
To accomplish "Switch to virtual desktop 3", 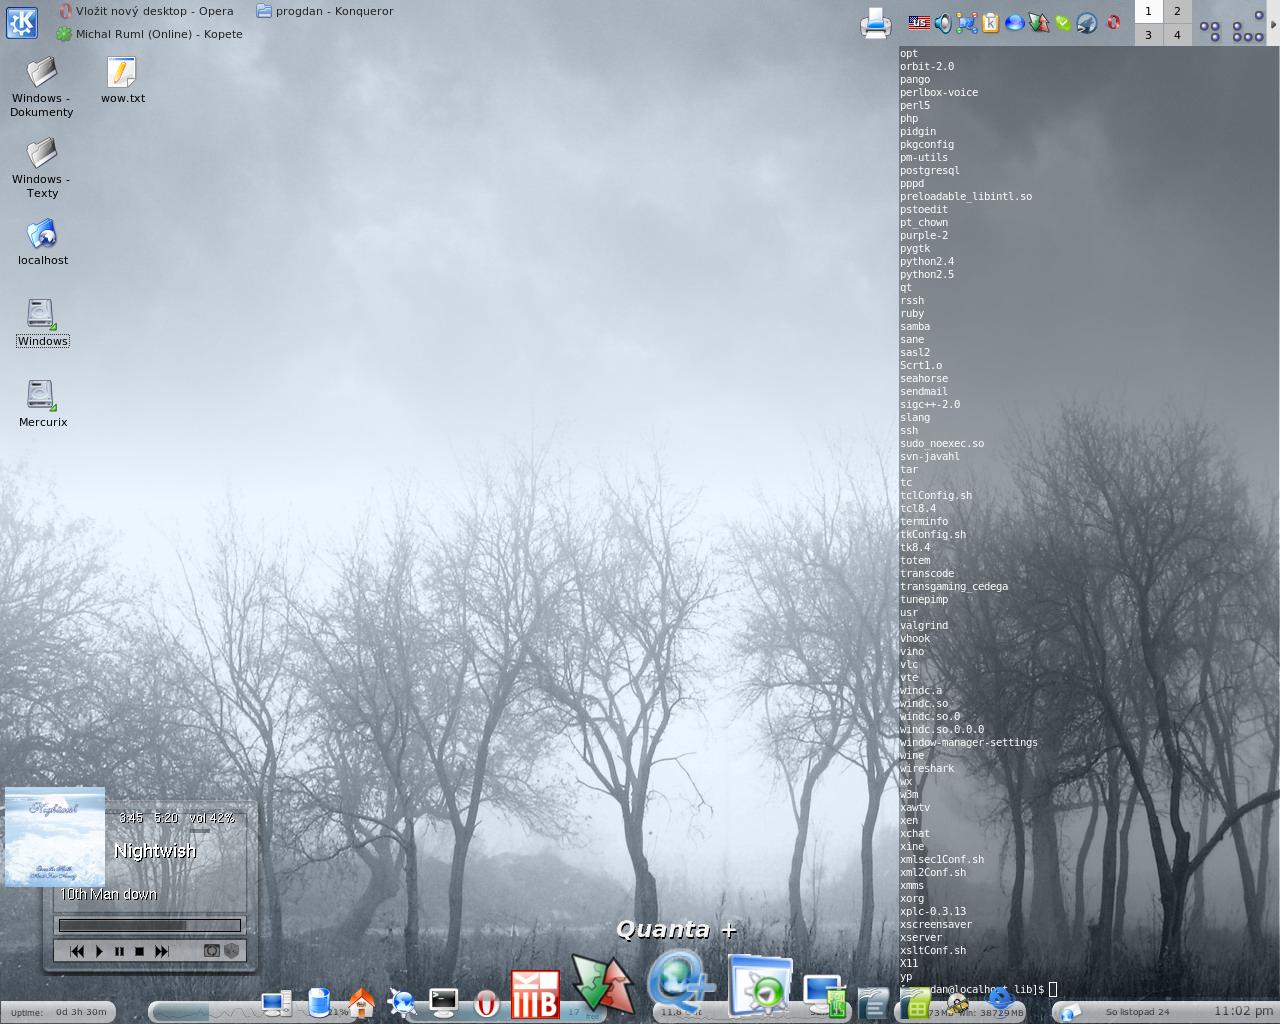I will pos(1148,34).
